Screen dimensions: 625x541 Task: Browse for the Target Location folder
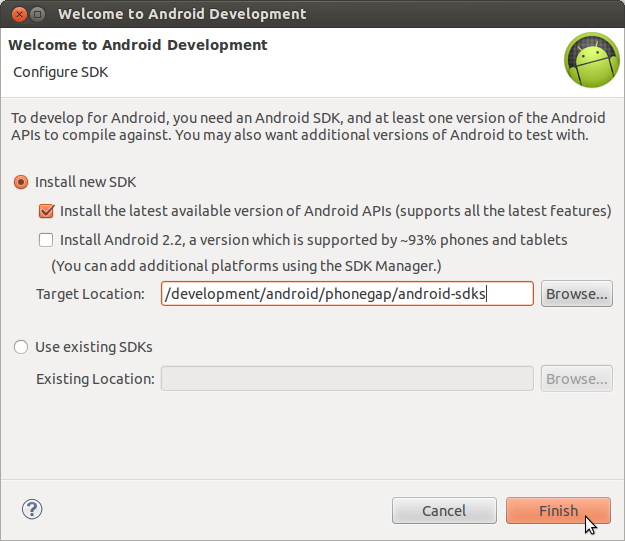coord(577,294)
